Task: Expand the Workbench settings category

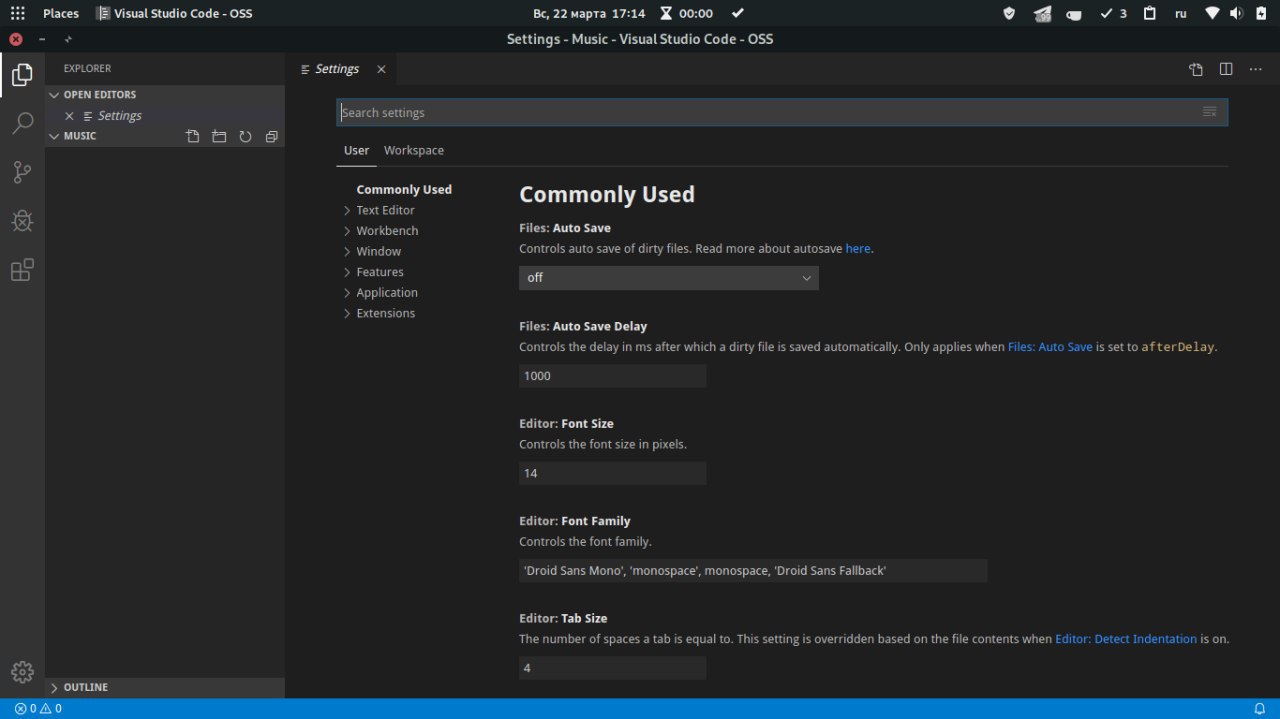Action: (387, 231)
